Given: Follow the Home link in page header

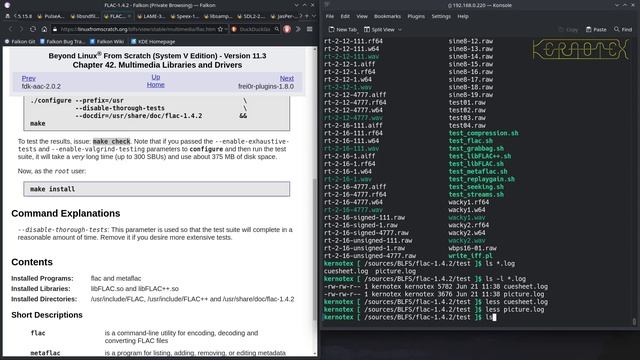Looking at the screenshot, I should [156, 84].
